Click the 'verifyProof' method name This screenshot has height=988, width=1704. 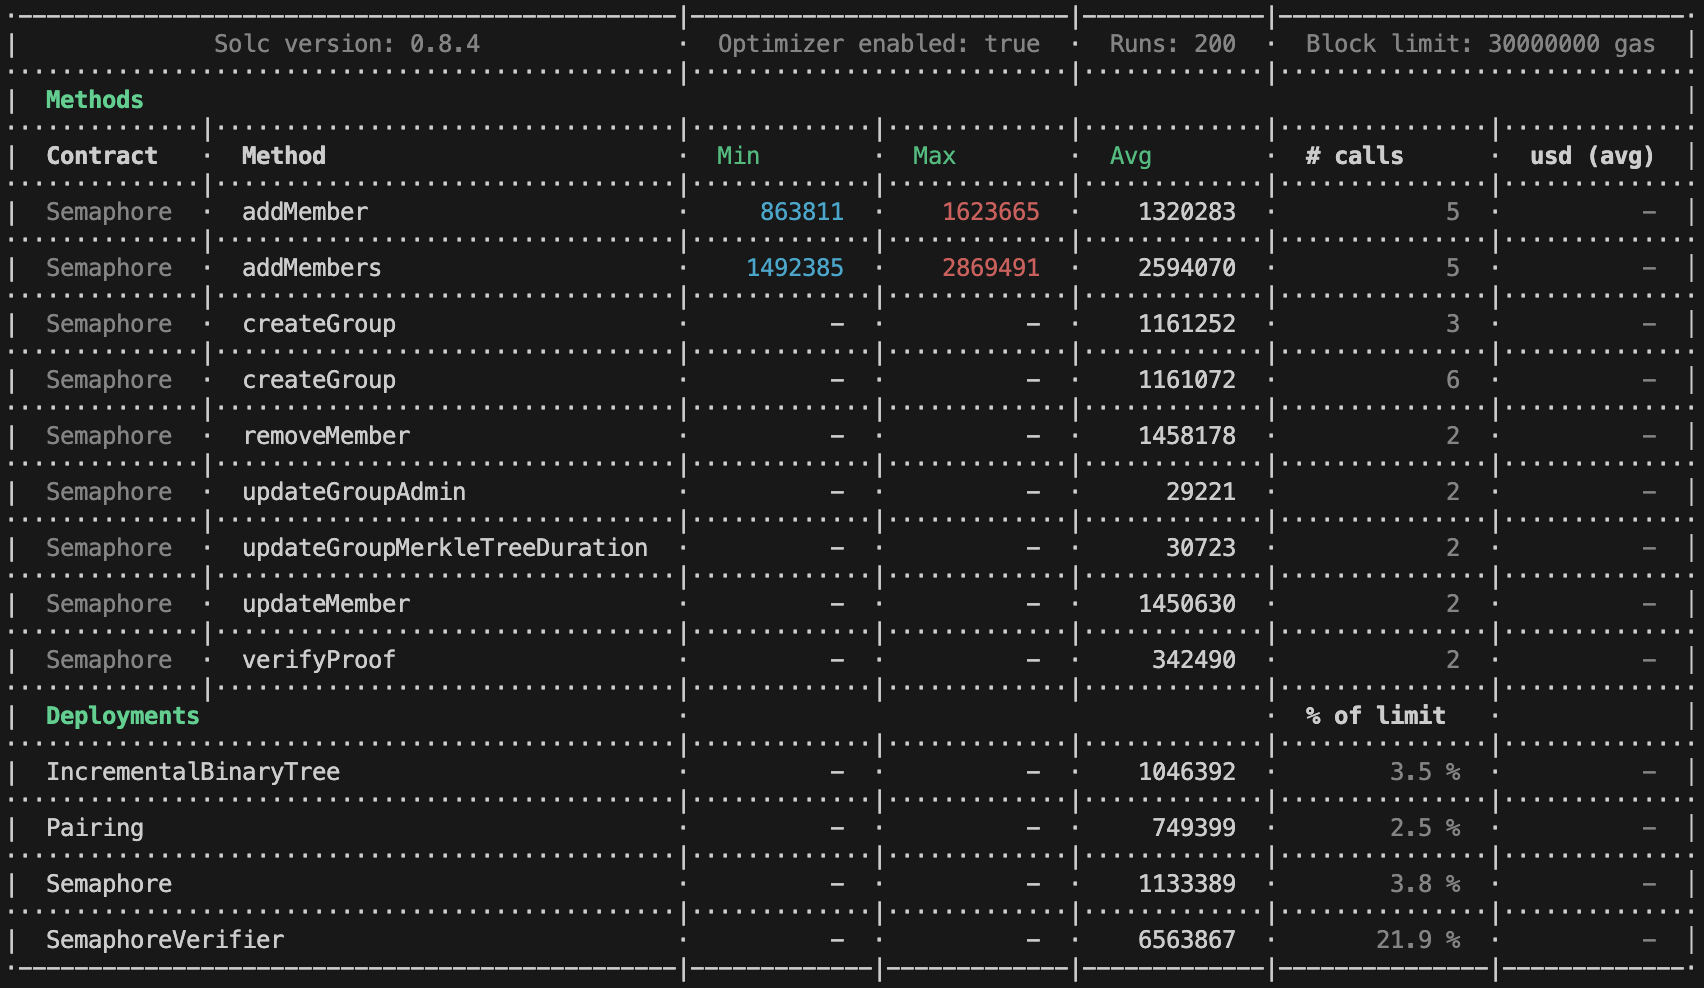tap(319, 660)
